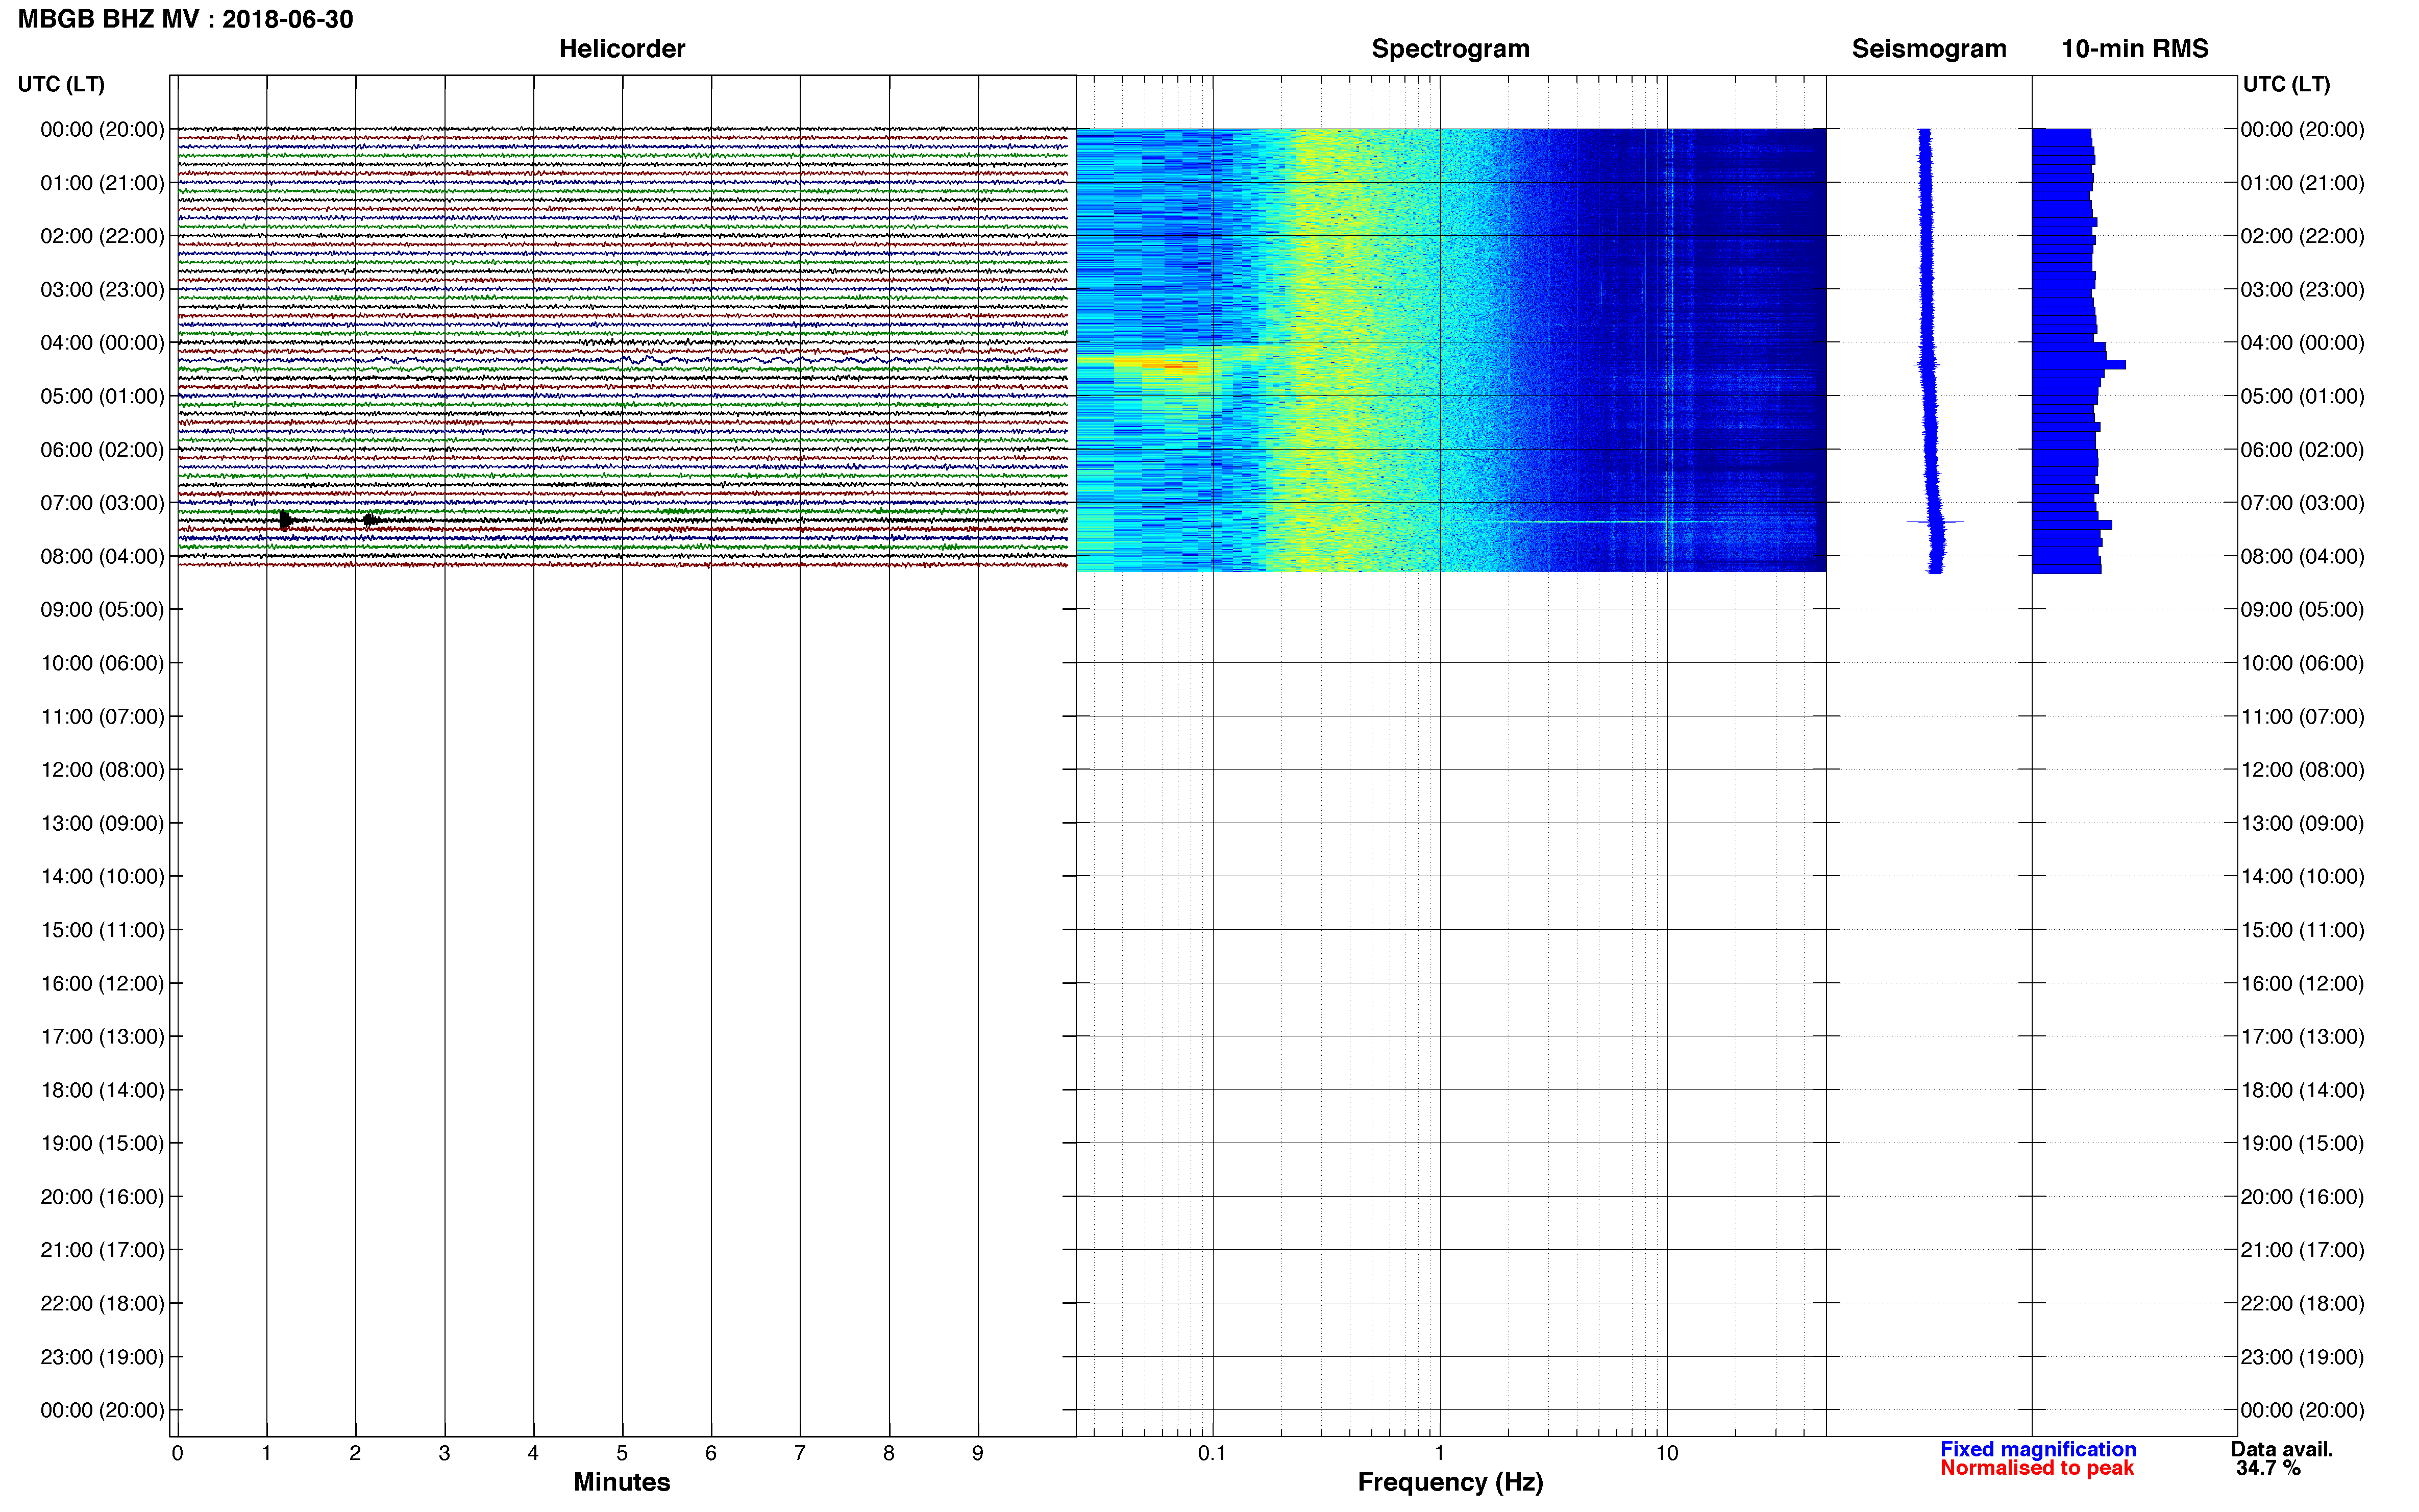Click the '0.1' frequency tick label
This screenshot has height=1512, width=2419.
tap(1212, 1453)
